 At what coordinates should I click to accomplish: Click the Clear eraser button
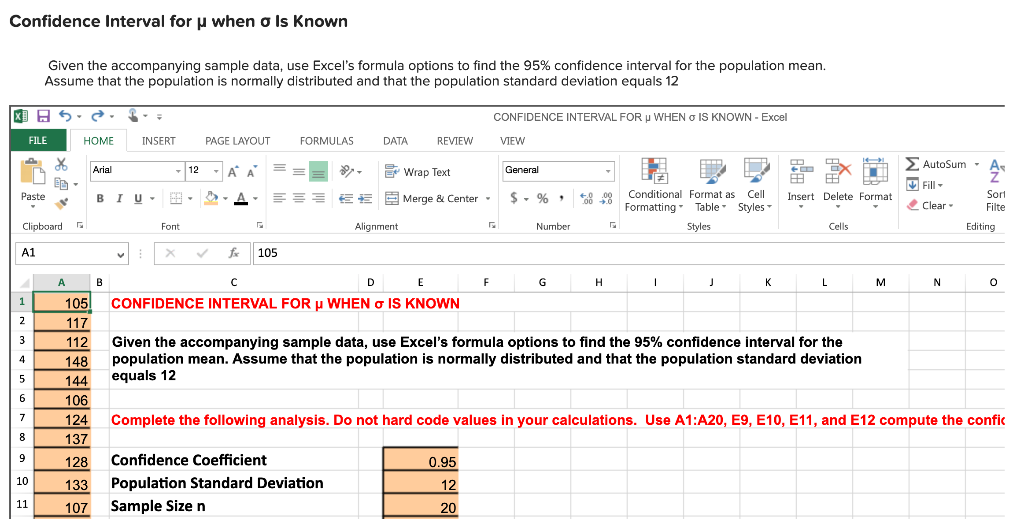[931, 205]
